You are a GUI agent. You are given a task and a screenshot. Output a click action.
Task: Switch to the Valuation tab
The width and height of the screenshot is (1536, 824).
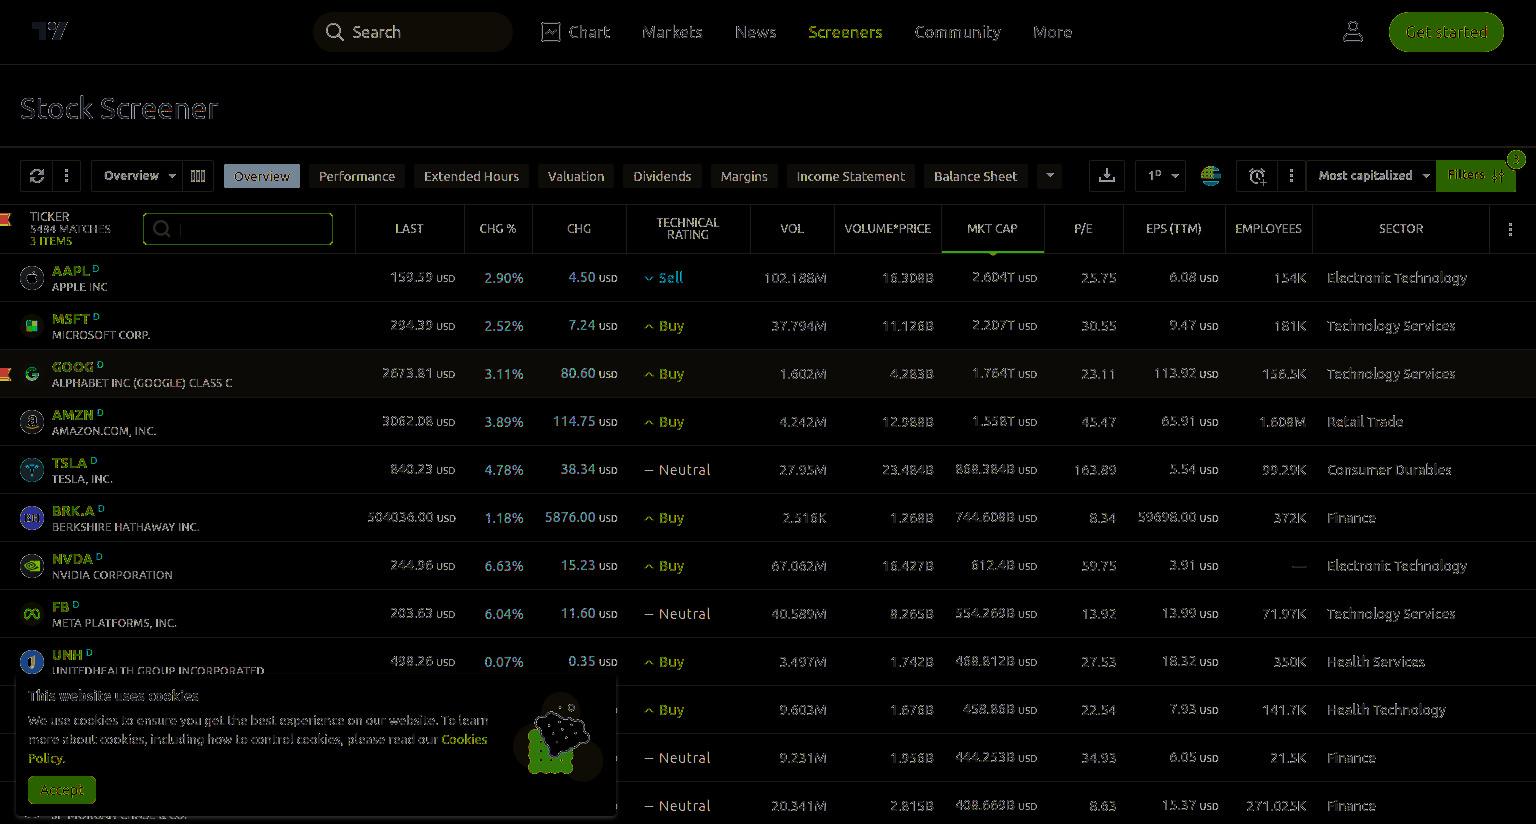[576, 176]
